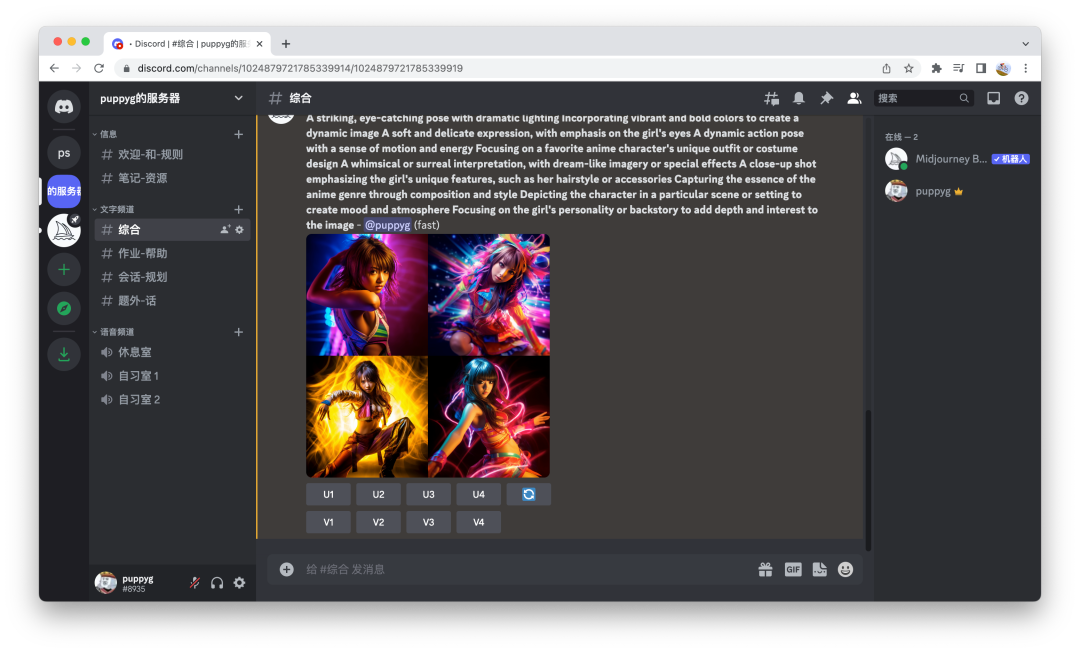Image resolution: width=1080 pixels, height=653 pixels.
Task: Open the emoji picker in message bar
Action: 845,569
